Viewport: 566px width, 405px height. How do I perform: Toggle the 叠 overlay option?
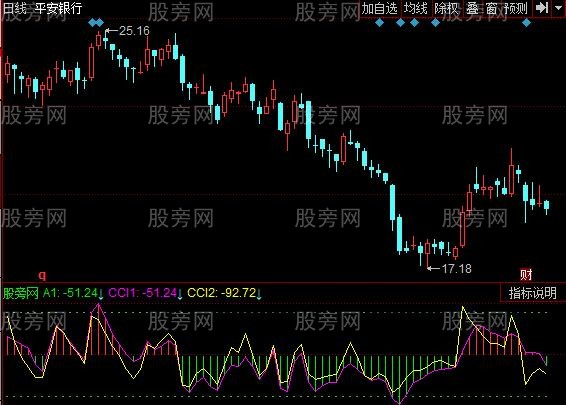(472, 8)
